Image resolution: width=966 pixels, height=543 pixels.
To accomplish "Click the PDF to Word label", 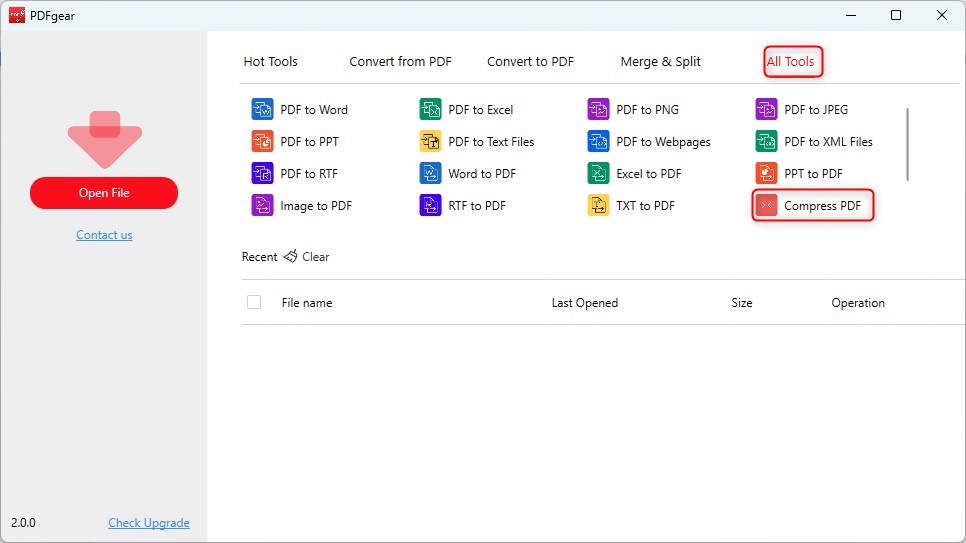I will (314, 110).
